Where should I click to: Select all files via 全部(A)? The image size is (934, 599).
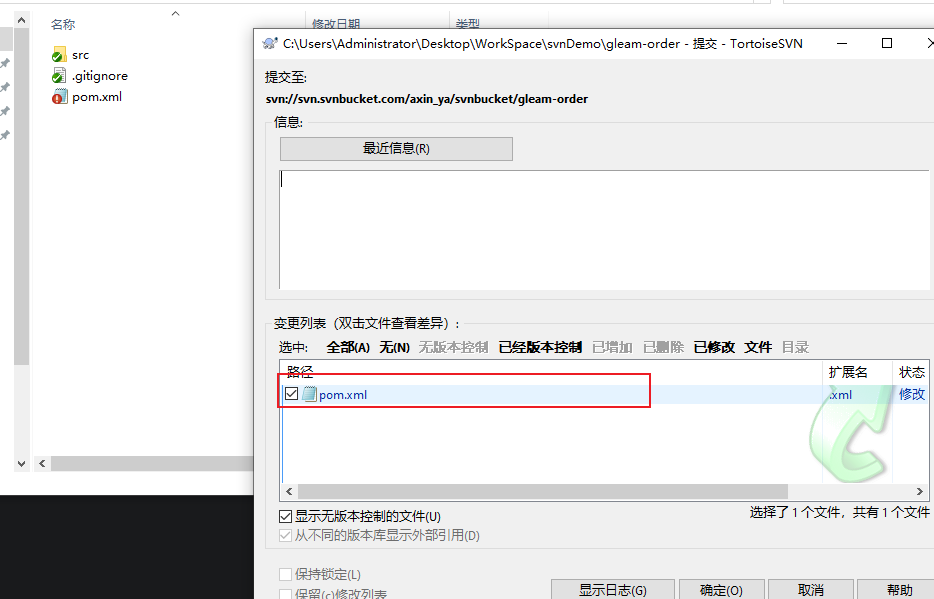click(x=348, y=347)
